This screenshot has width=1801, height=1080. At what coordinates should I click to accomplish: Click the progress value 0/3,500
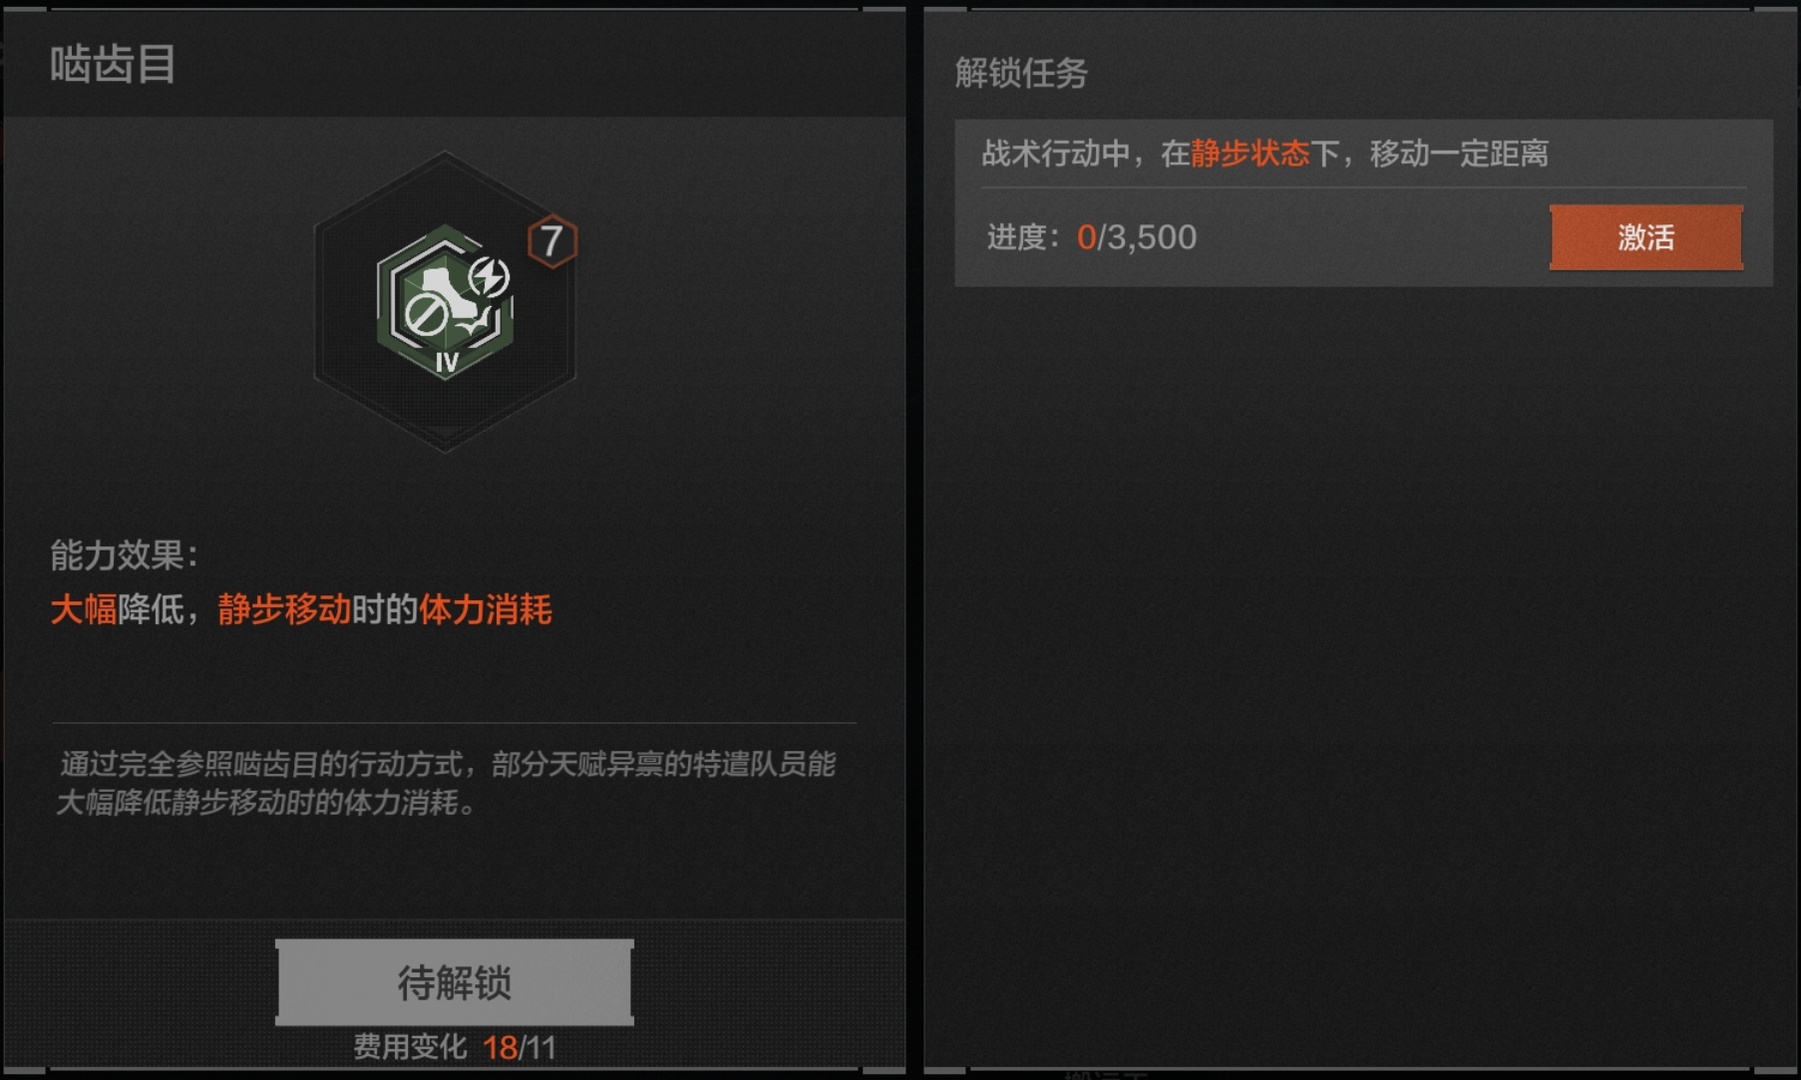[1137, 237]
